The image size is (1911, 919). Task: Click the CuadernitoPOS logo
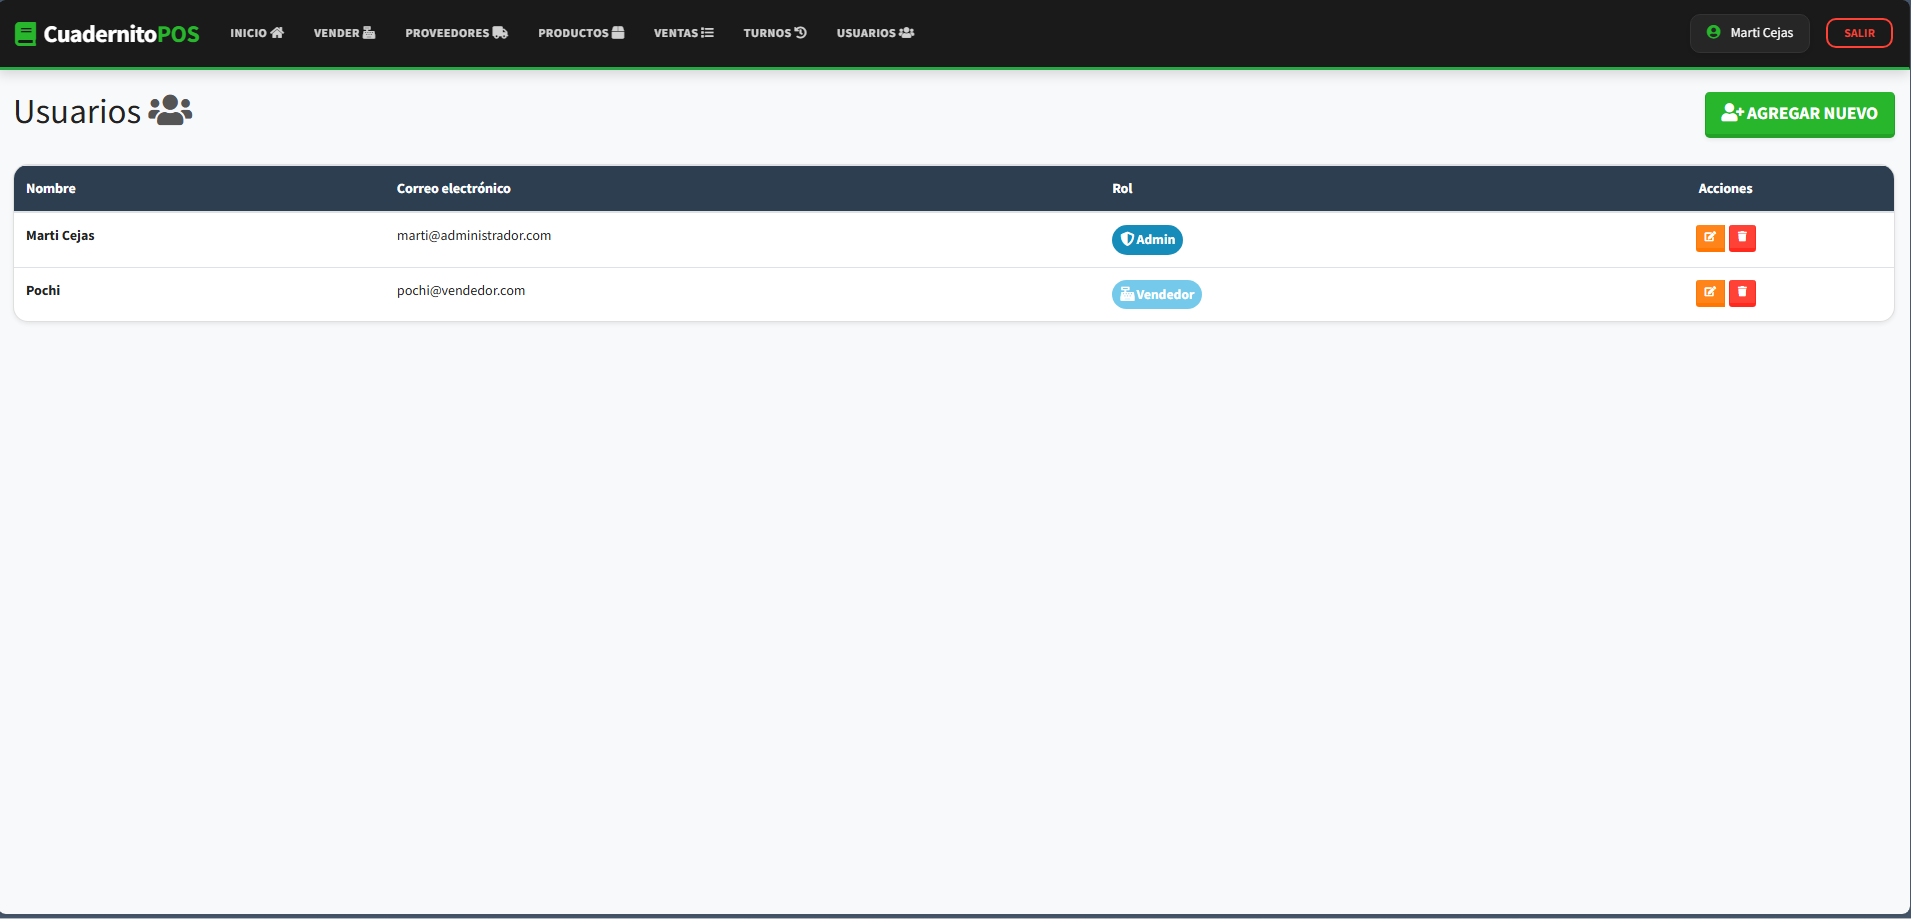pos(107,34)
